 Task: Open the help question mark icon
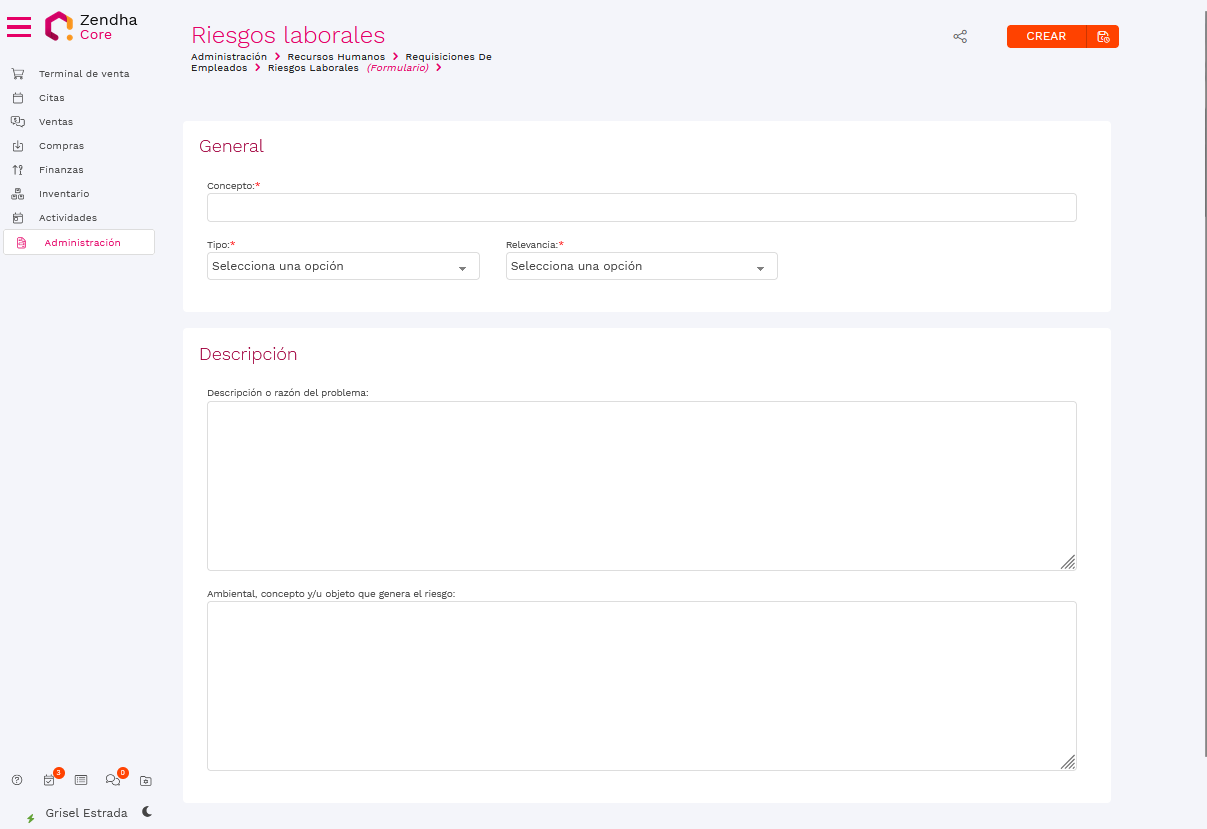click(17, 780)
